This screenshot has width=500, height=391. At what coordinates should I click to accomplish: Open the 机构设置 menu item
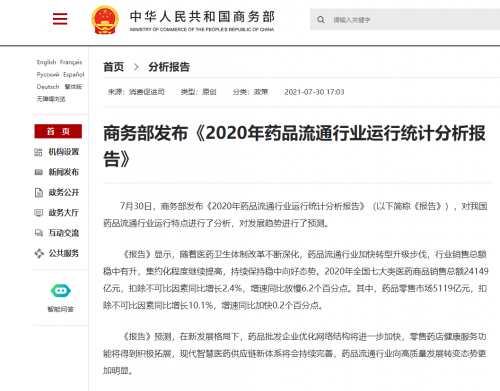coord(64,152)
